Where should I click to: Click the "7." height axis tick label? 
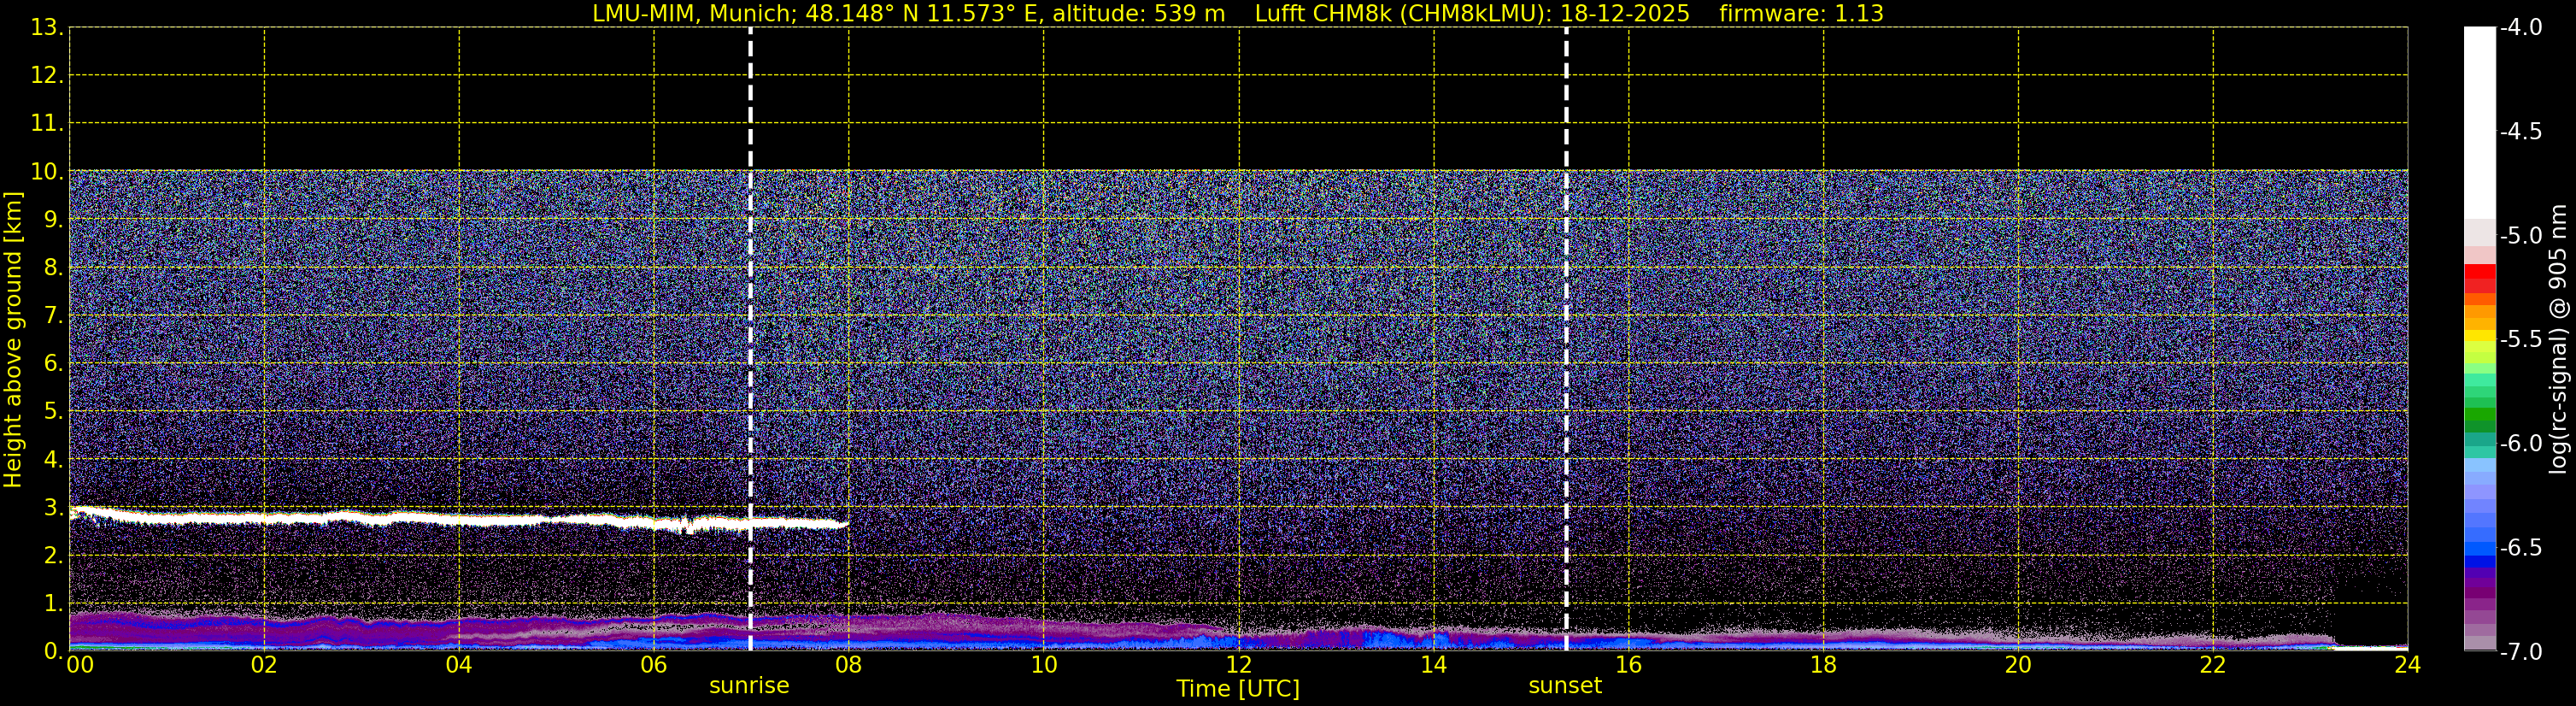pos(53,316)
